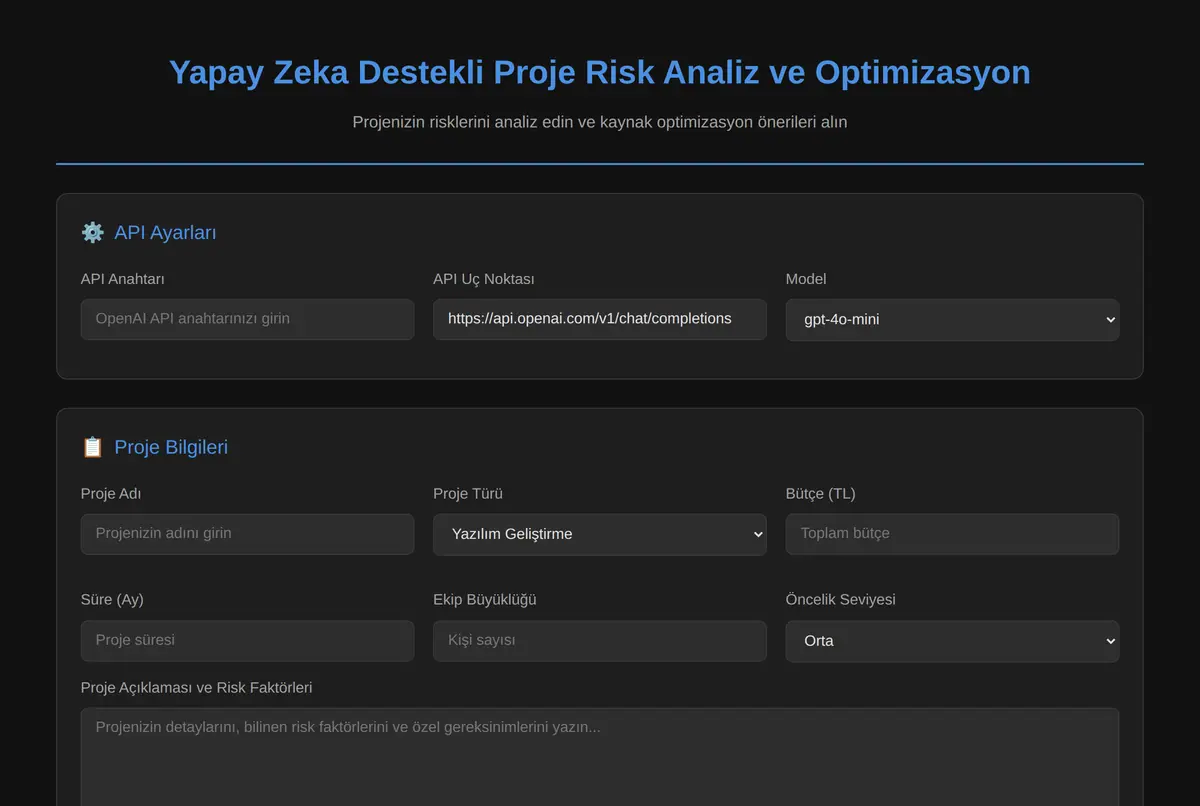1200x806 pixels.
Task: Click the Ekip Büyüklüğü input field
Action: pos(600,640)
